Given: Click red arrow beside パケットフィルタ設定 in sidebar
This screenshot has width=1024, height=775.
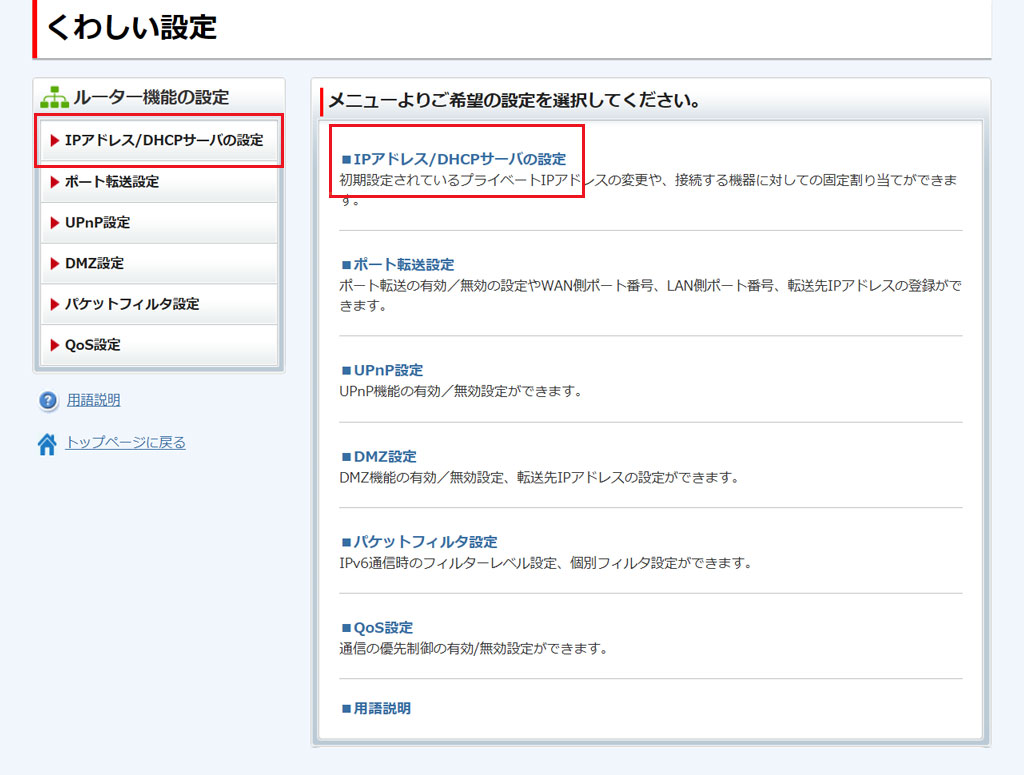Looking at the screenshot, I should click(x=55, y=304).
